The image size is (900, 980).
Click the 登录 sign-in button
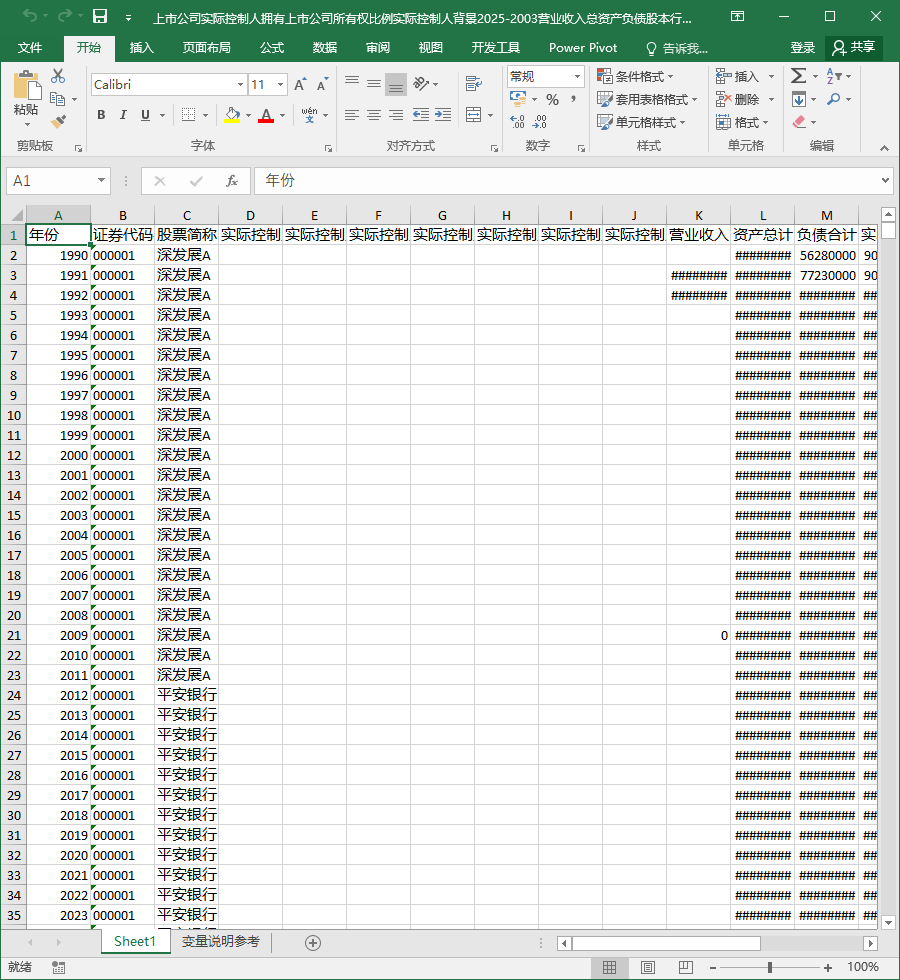[x=802, y=48]
